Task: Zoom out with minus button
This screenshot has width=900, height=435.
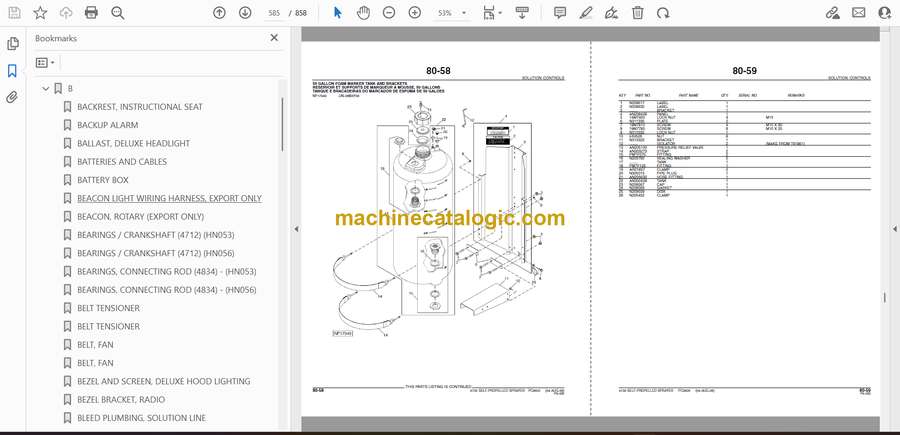Action: pyautogui.click(x=389, y=13)
